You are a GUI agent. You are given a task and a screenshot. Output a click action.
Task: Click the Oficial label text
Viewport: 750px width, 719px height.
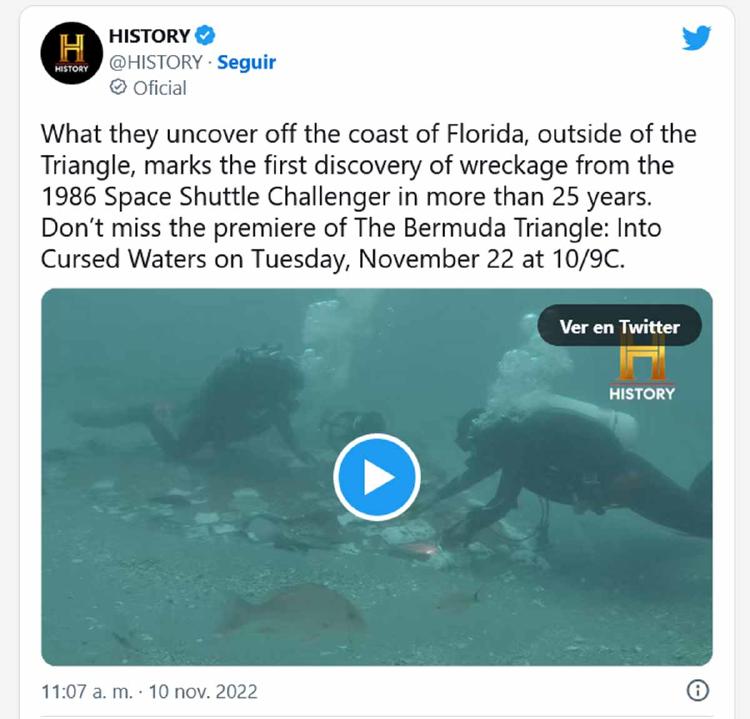[x=160, y=88]
